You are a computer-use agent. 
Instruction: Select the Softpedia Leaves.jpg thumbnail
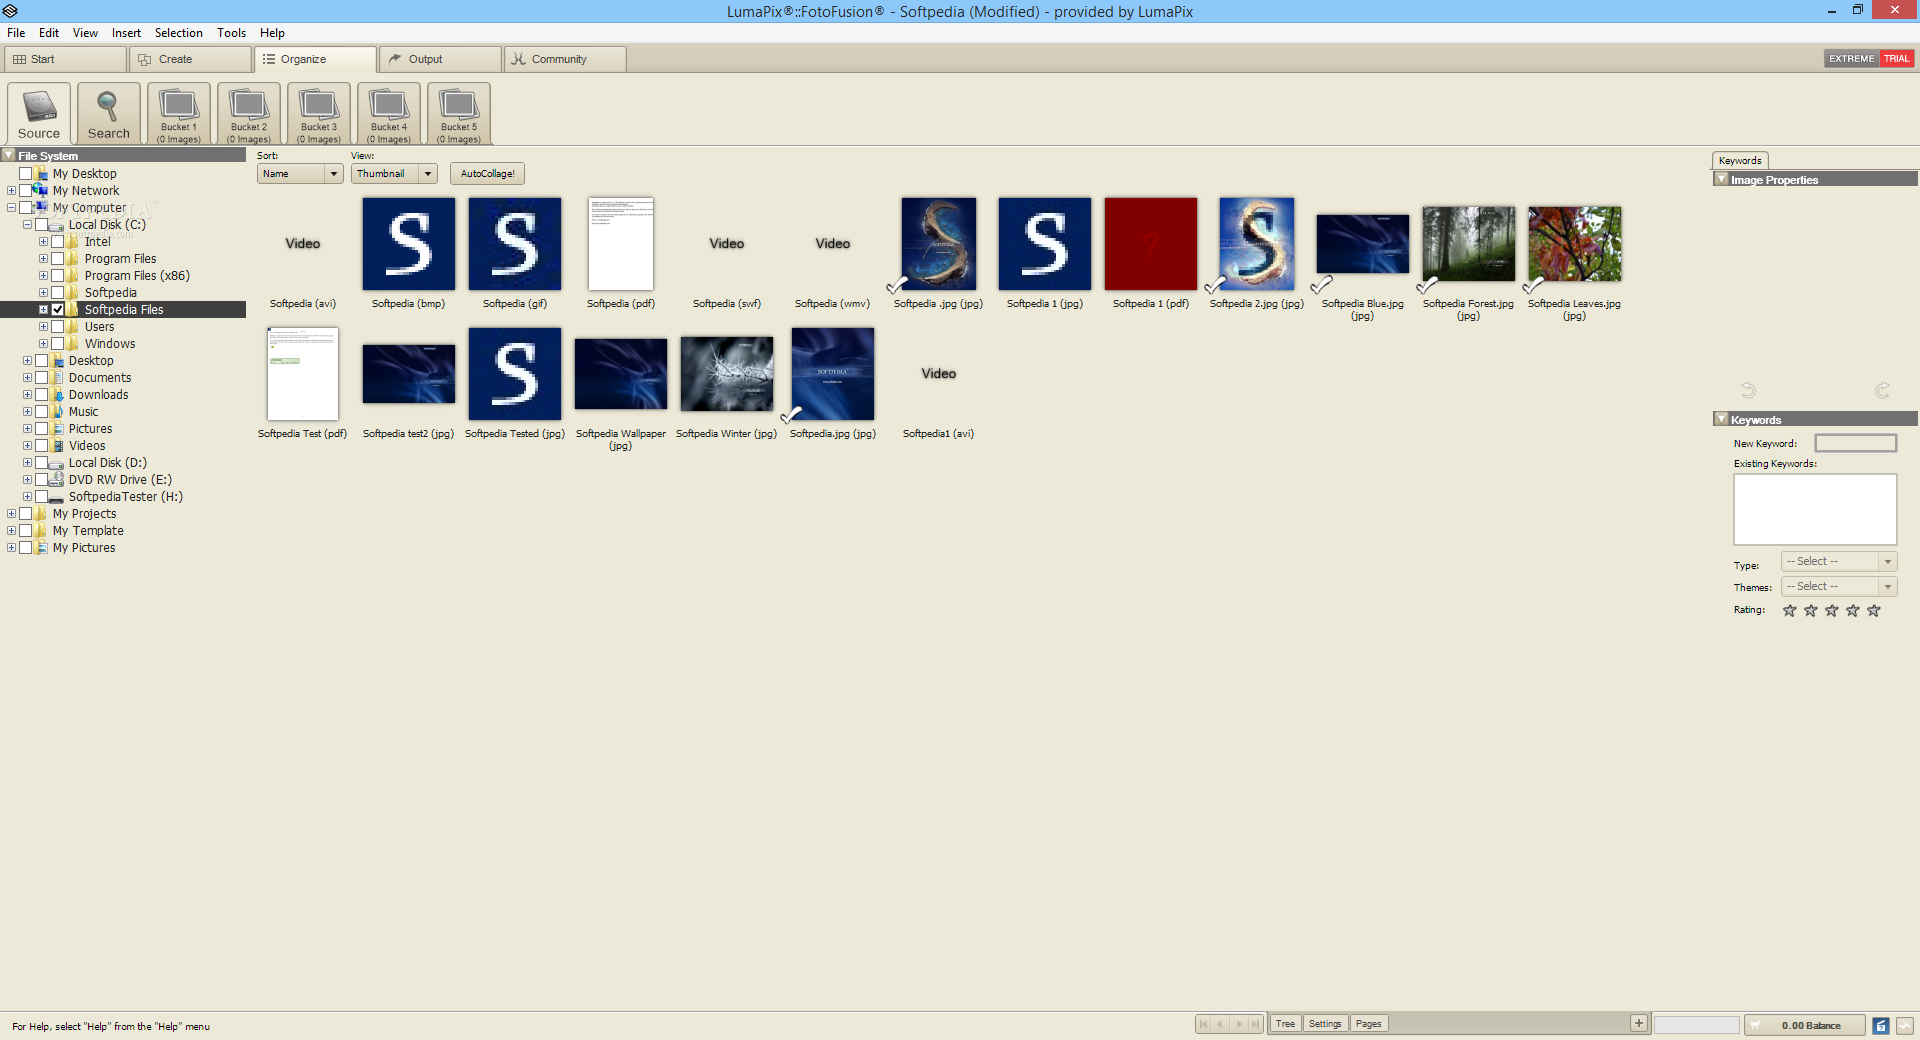click(x=1575, y=244)
